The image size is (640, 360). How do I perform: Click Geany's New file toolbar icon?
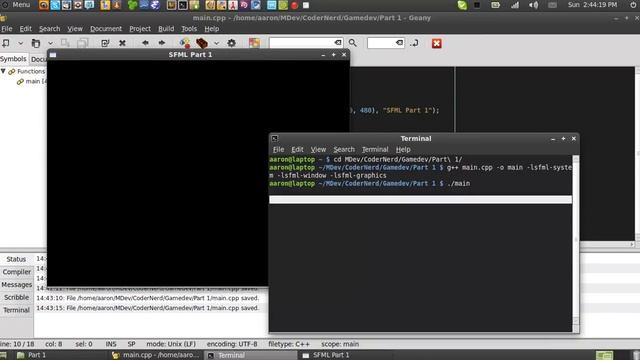pyautogui.click(x=6, y=43)
